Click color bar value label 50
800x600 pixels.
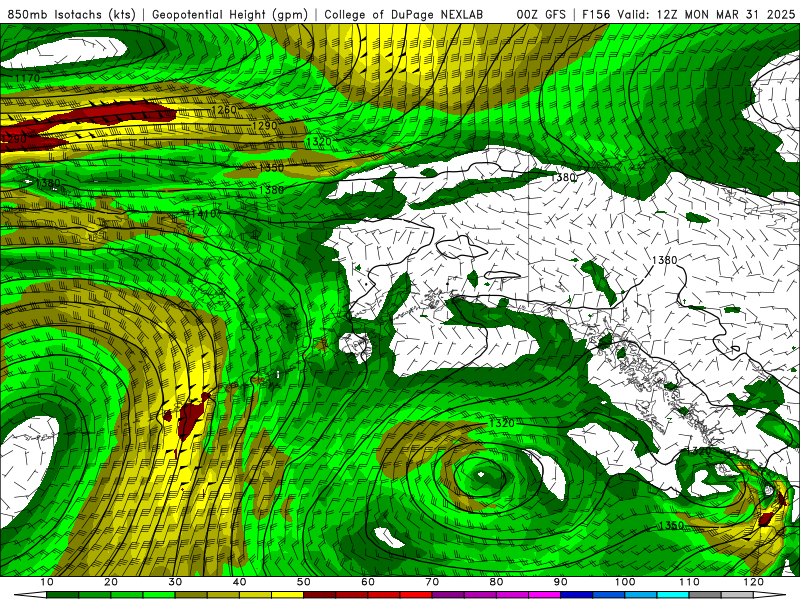click(x=304, y=582)
